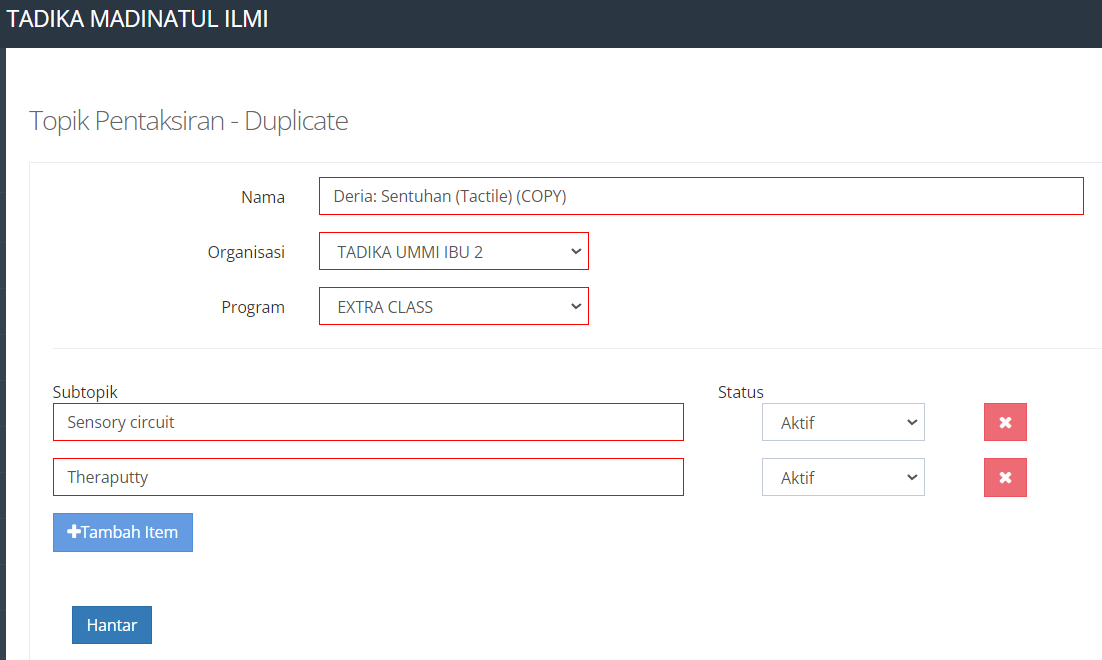Click the dark sidebar strip on left edge
Image resolution: width=1102 pixels, height=660 pixels.
[x=2, y=350]
